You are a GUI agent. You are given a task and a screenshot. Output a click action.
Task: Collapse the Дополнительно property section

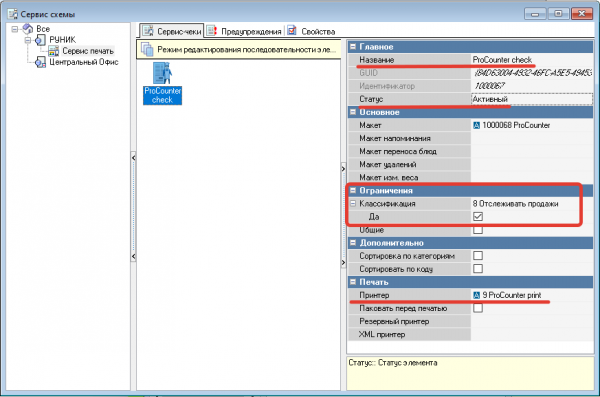click(x=353, y=243)
